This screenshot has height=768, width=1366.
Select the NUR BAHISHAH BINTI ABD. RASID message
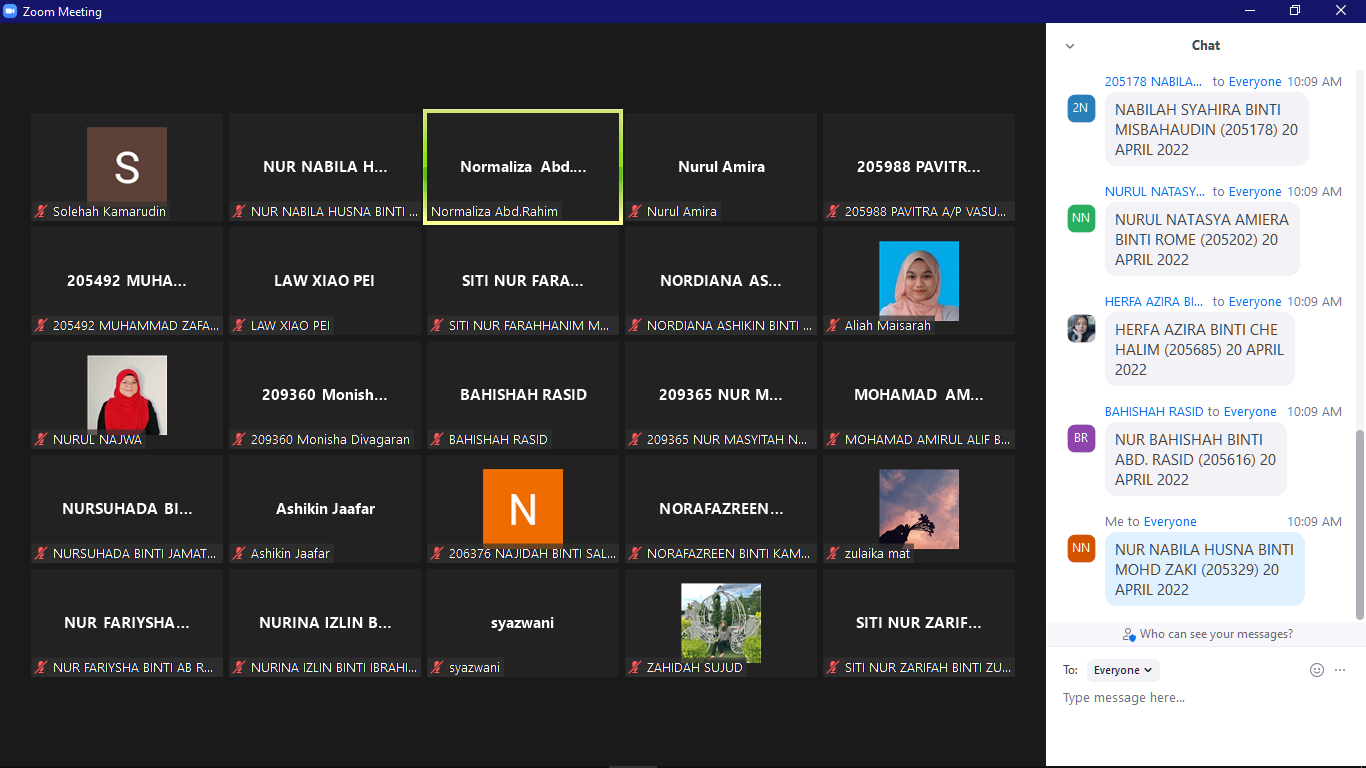[x=1196, y=460]
